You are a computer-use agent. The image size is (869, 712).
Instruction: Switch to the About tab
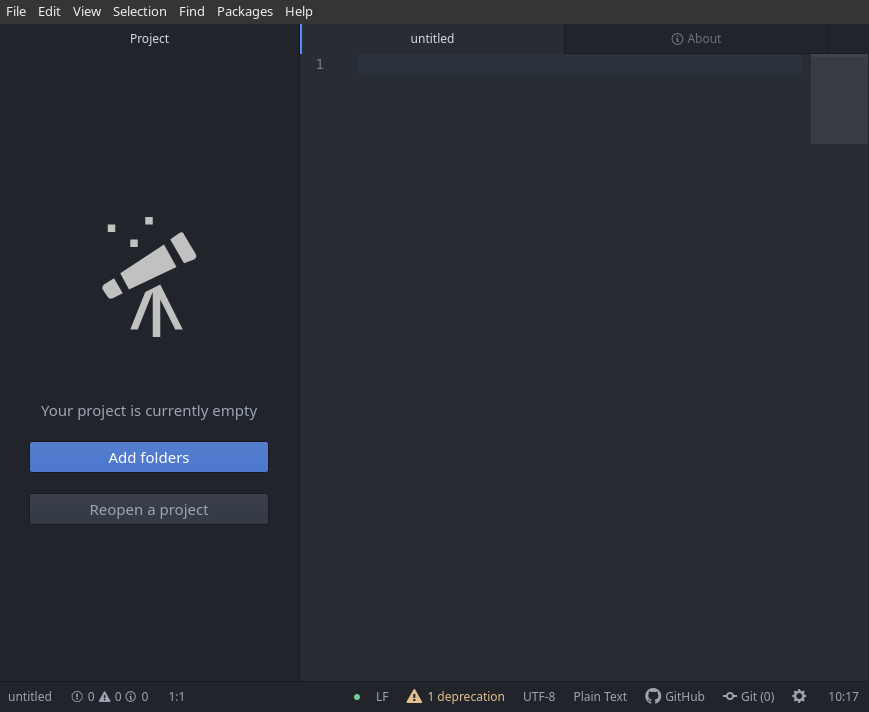[x=696, y=38]
